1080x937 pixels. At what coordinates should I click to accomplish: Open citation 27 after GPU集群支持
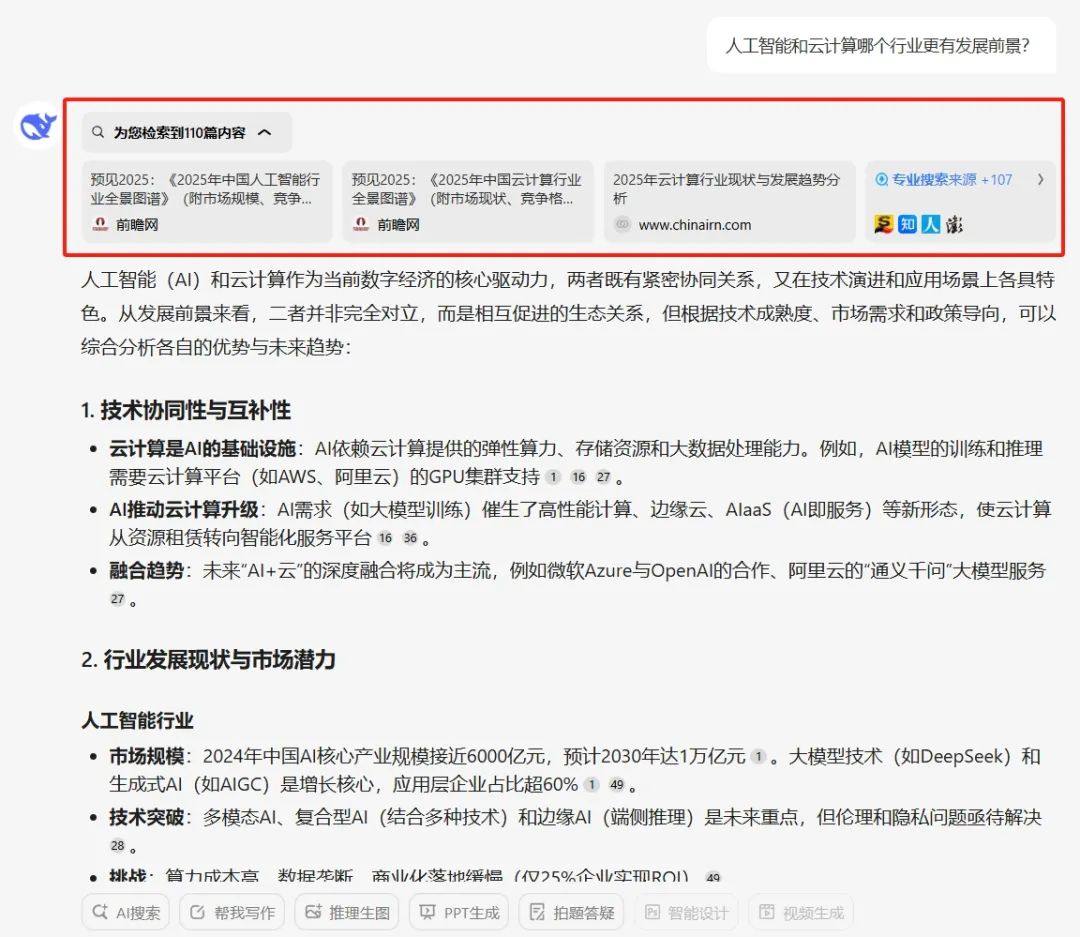(603, 477)
